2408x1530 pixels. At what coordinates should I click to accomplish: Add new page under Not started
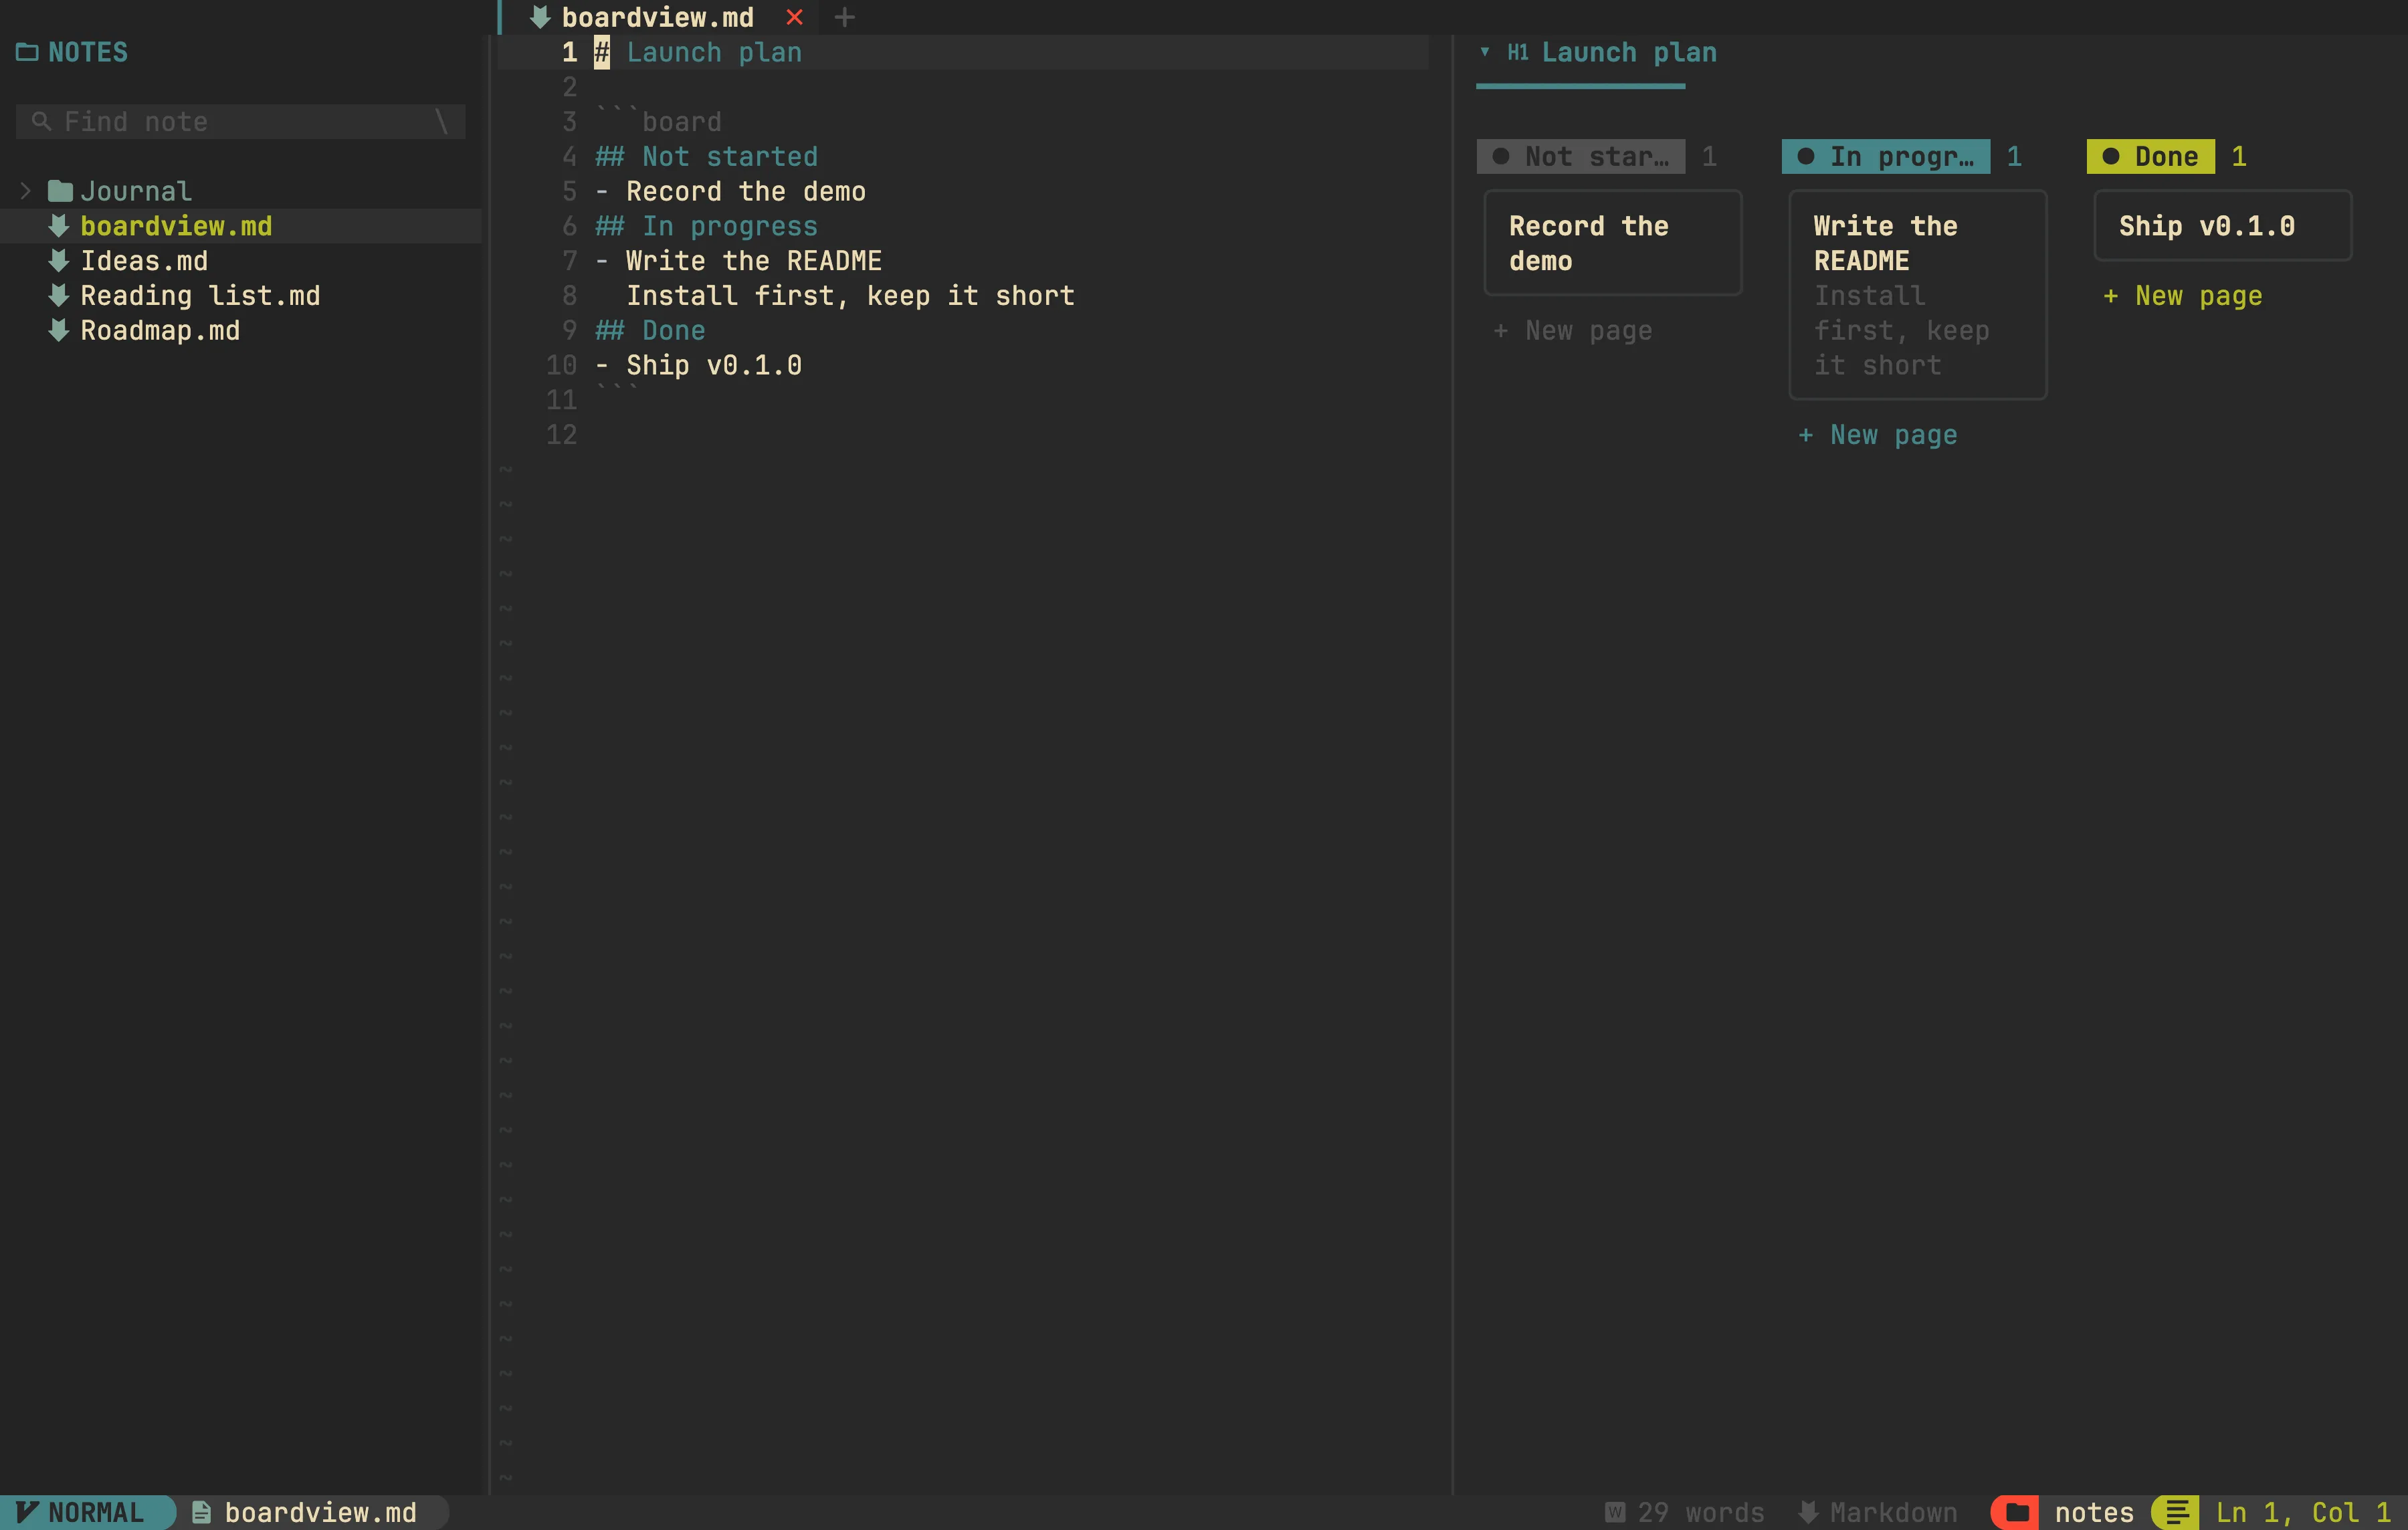pos(1573,331)
